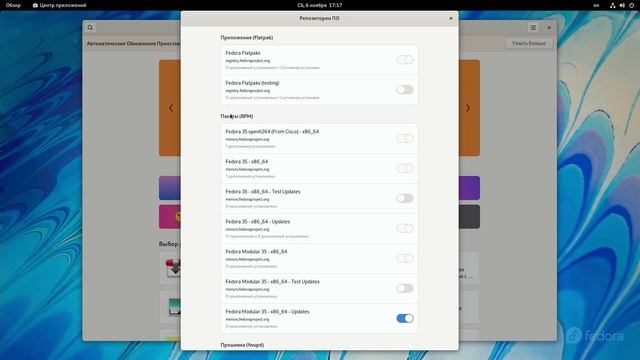This screenshot has width=640, height=360.
Task: Click the purple category tile on right
Action: pos(469,188)
